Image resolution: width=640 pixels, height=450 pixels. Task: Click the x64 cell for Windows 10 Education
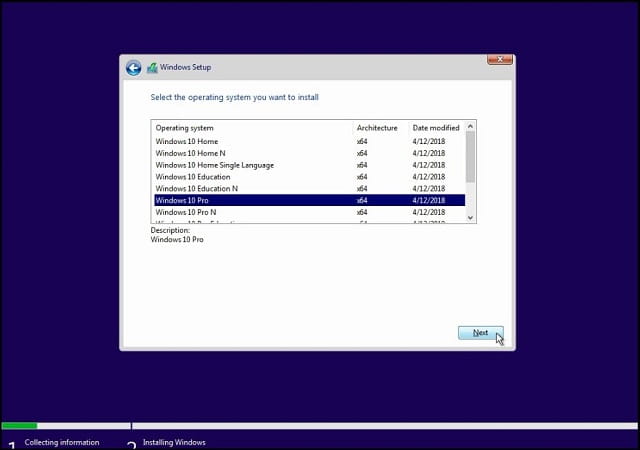click(x=362, y=177)
